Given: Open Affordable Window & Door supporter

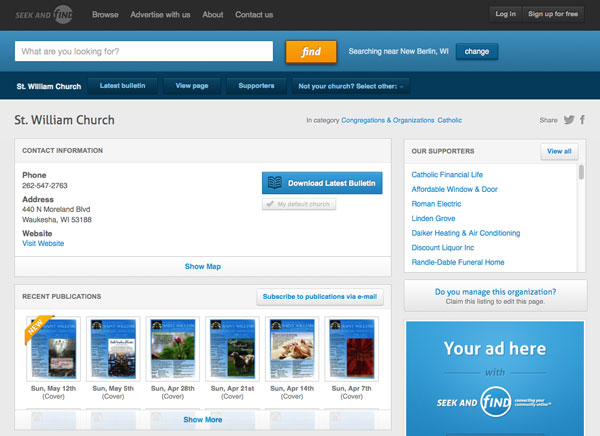Looking at the screenshot, I should coord(454,189).
